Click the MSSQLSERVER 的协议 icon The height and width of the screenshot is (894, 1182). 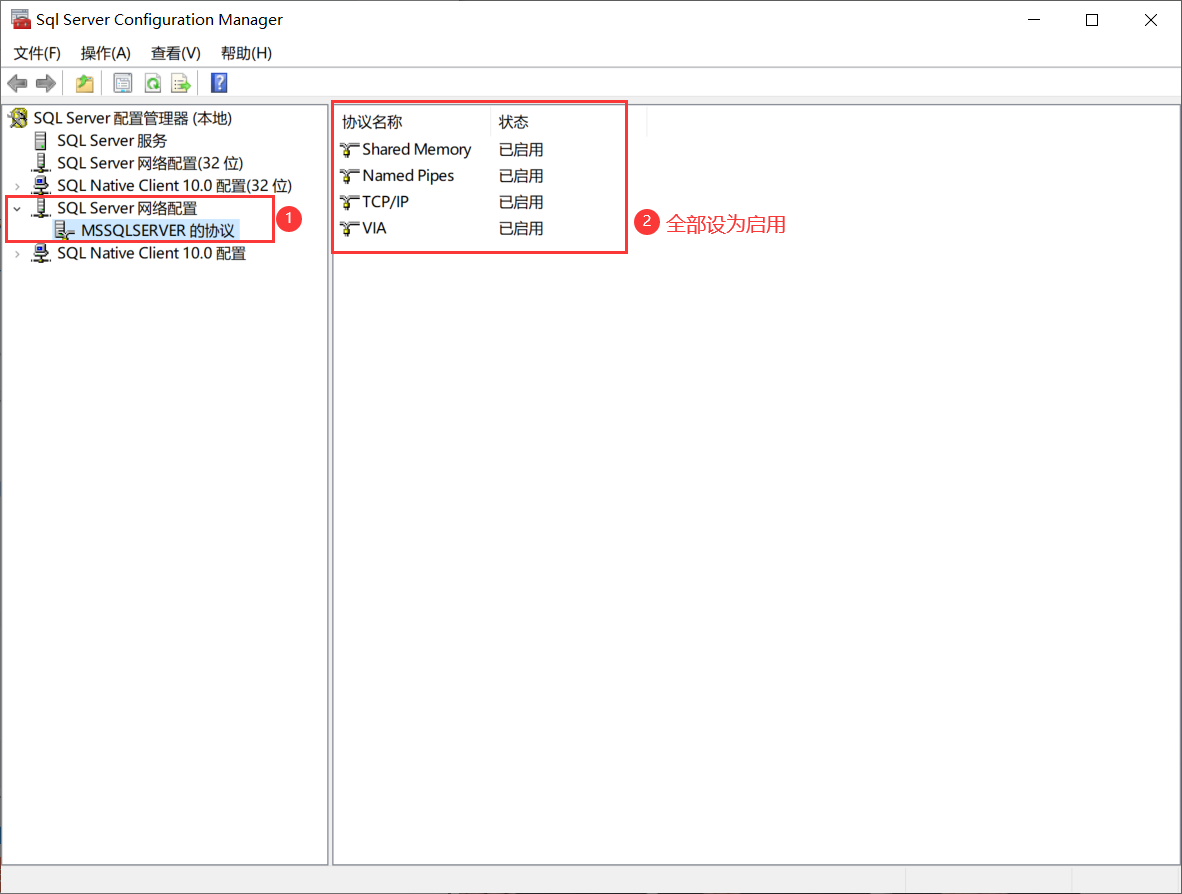coord(65,231)
